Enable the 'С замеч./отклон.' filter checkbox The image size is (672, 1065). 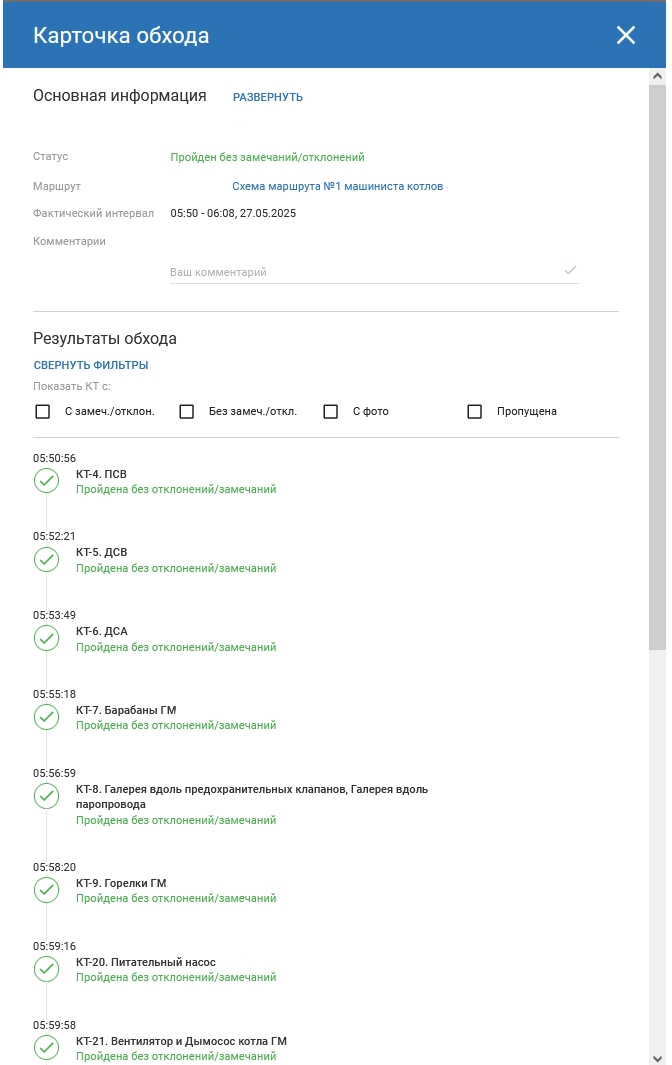(x=43, y=412)
